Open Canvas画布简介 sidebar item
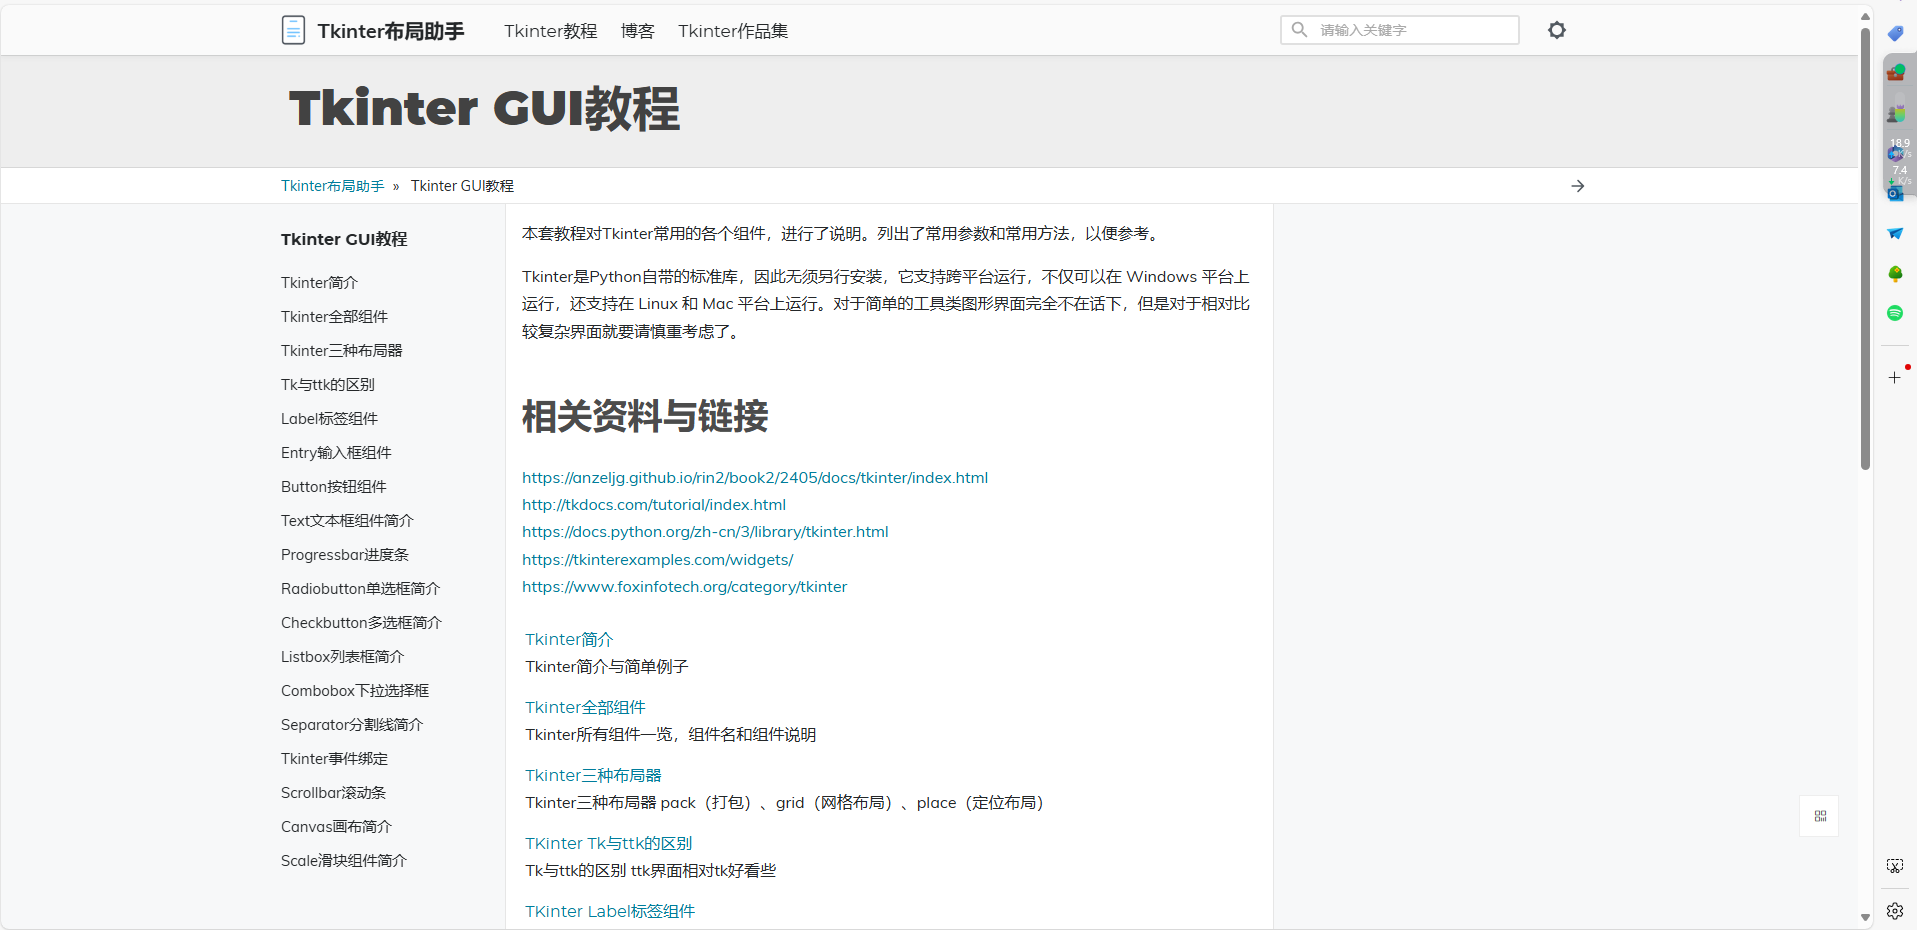Image resolution: width=1917 pixels, height=930 pixels. (x=336, y=827)
